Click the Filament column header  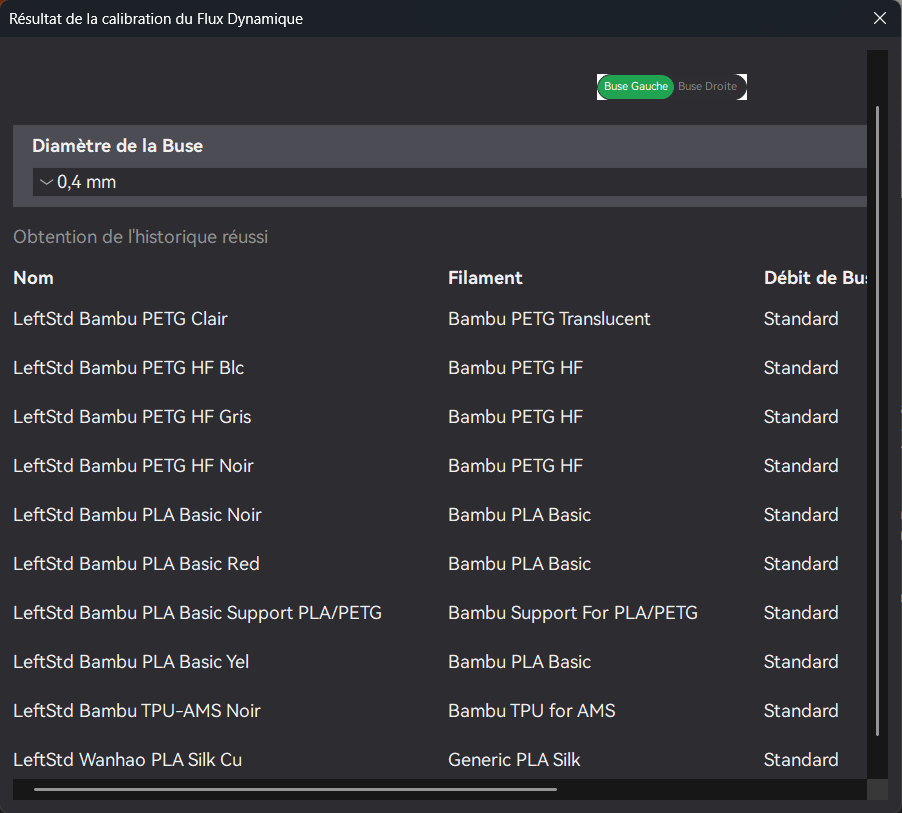click(485, 278)
